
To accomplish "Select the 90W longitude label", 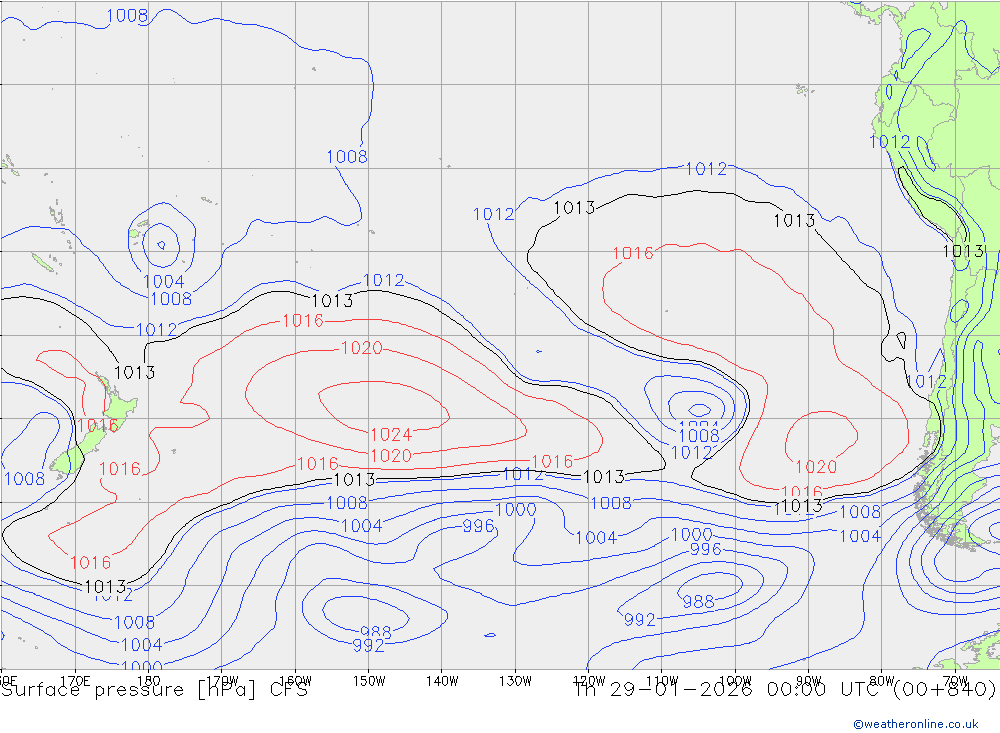I will point(808,681).
